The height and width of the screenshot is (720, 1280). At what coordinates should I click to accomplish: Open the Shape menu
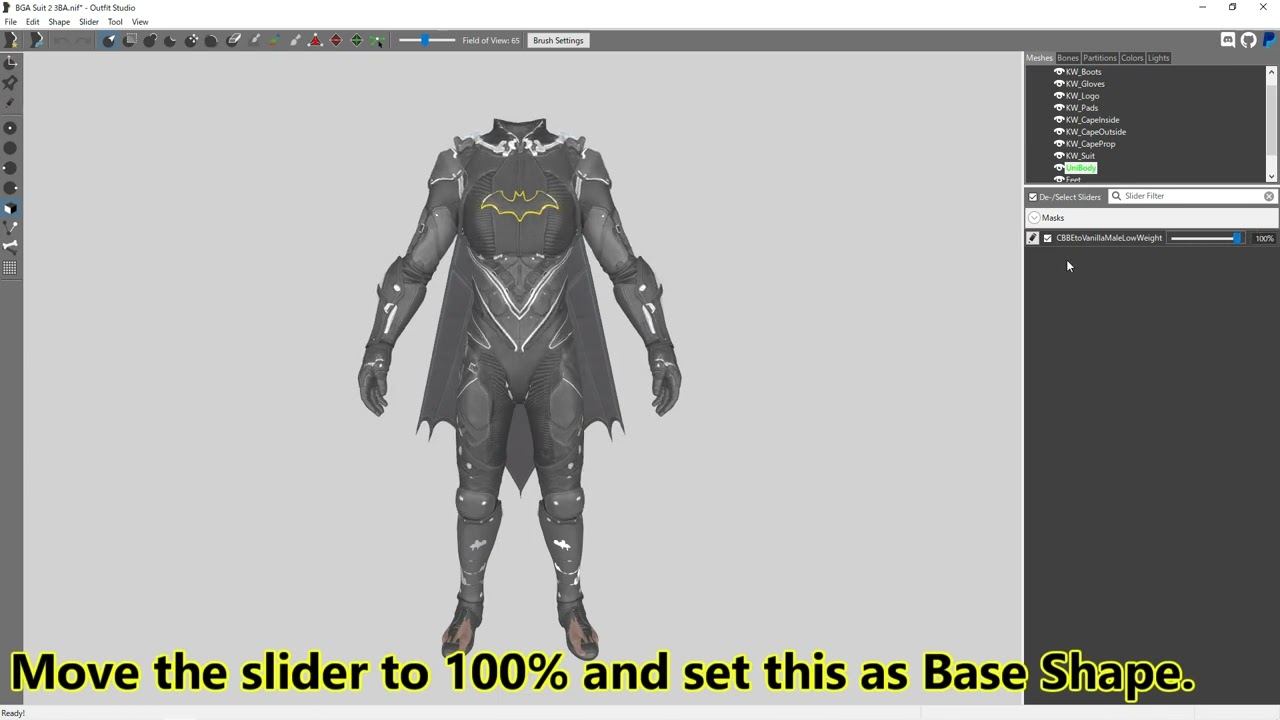click(59, 22)
